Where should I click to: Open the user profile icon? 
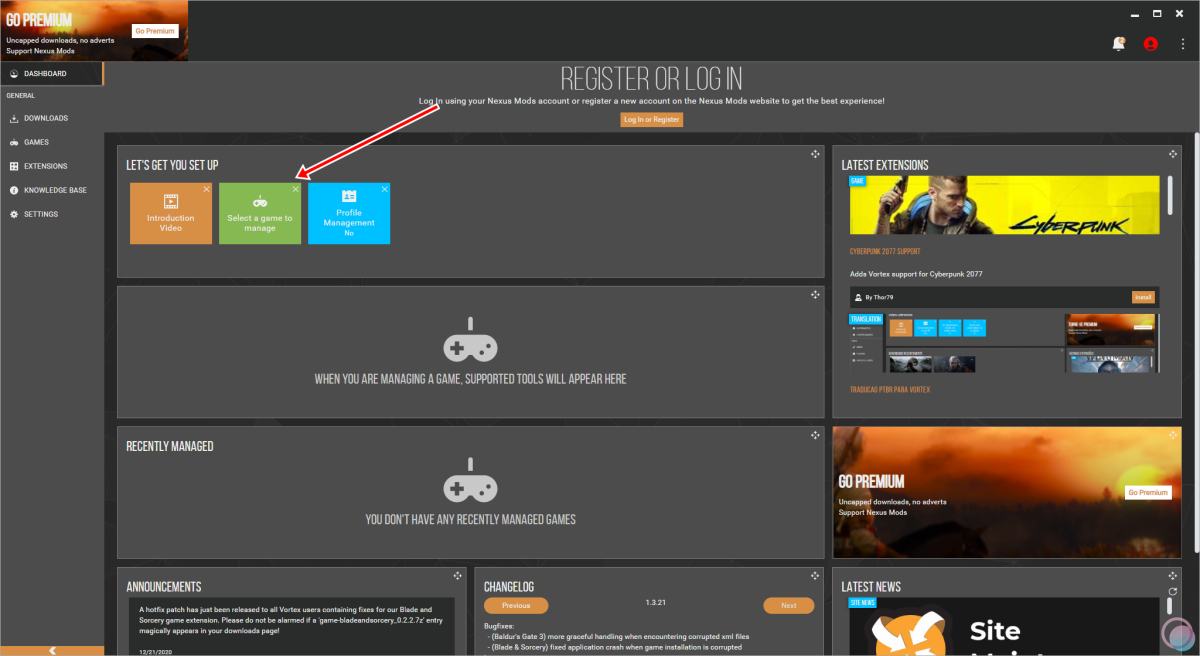pos(1150,44)
